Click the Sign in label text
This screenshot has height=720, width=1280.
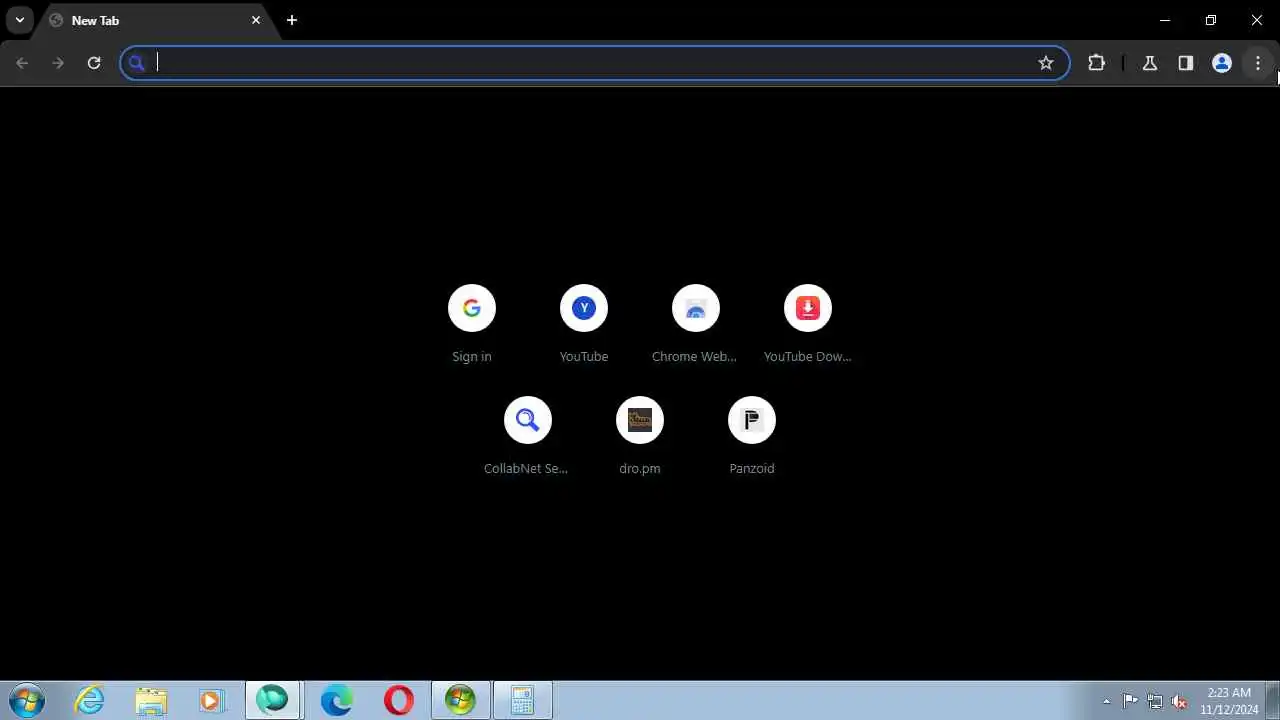pyautogui.click(x=472, y=357)
